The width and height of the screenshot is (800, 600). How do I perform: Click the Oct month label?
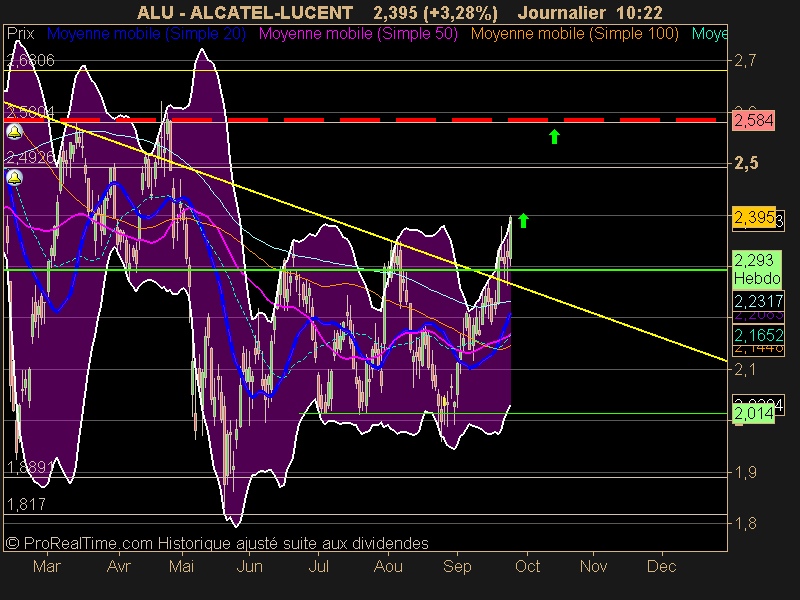pos(527,566)
